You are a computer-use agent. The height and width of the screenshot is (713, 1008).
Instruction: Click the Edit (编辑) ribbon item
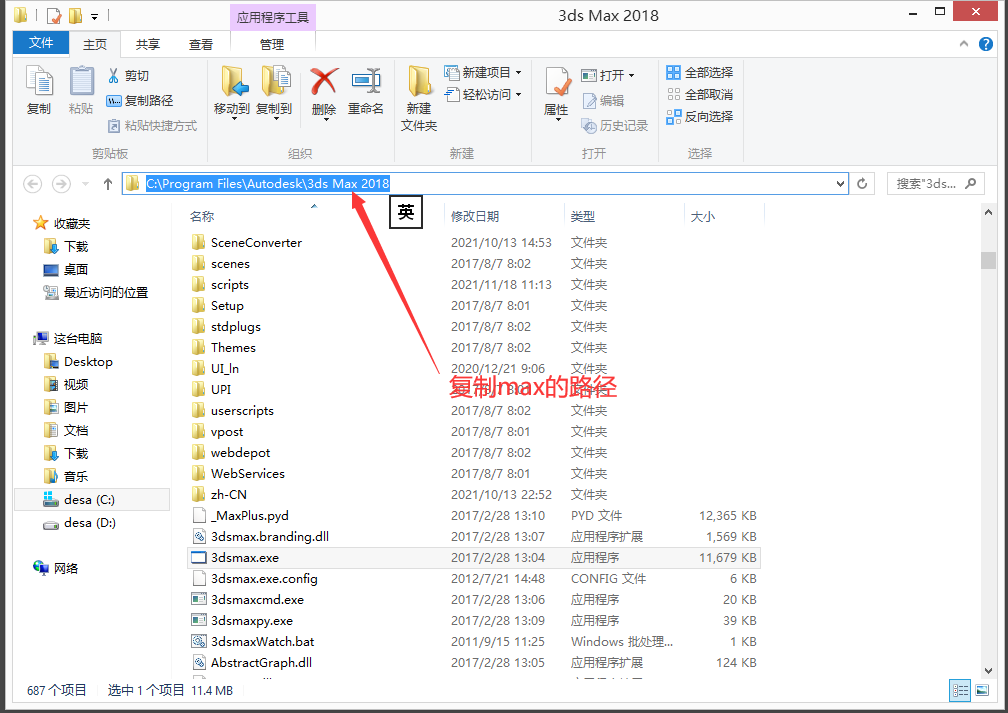(x=603, y=100)
